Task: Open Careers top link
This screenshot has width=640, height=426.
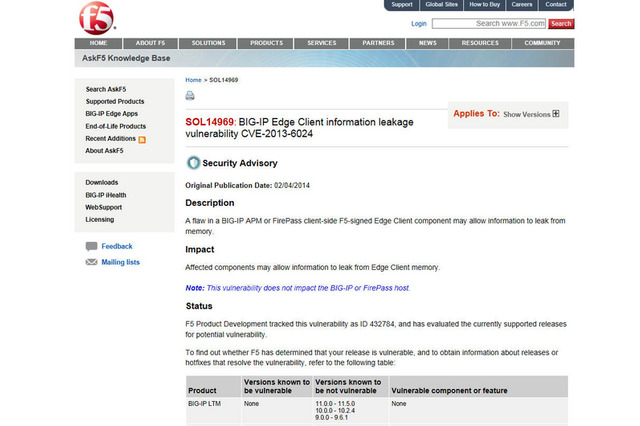Action: click(522, 4)
